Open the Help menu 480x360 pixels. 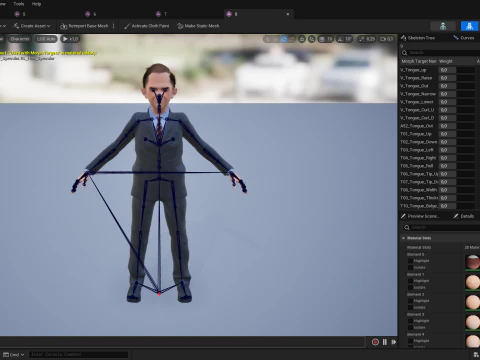[36, 4]
